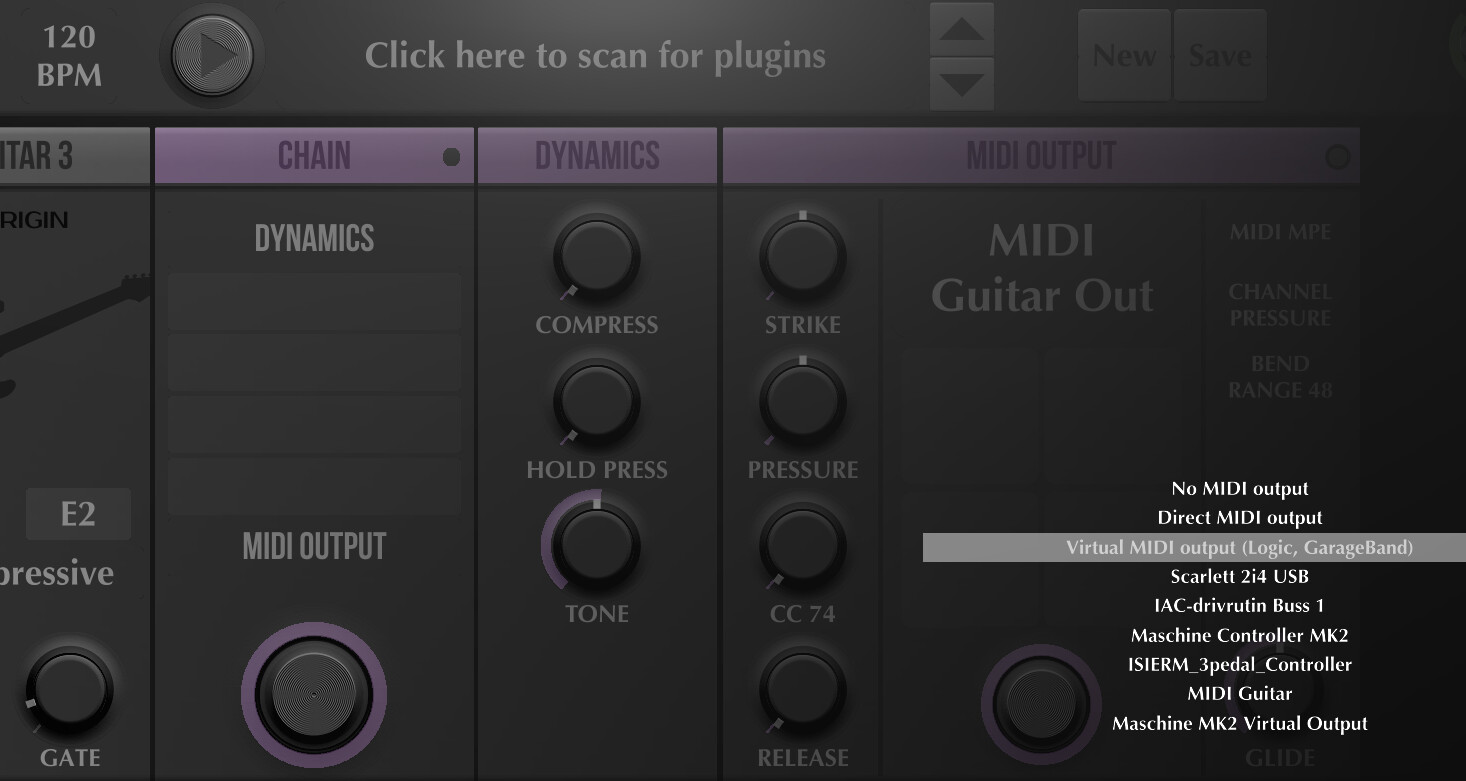Toggle the MIDI Output header power indicator
The image size is (1466, 781).
(x=1336, y=157)
